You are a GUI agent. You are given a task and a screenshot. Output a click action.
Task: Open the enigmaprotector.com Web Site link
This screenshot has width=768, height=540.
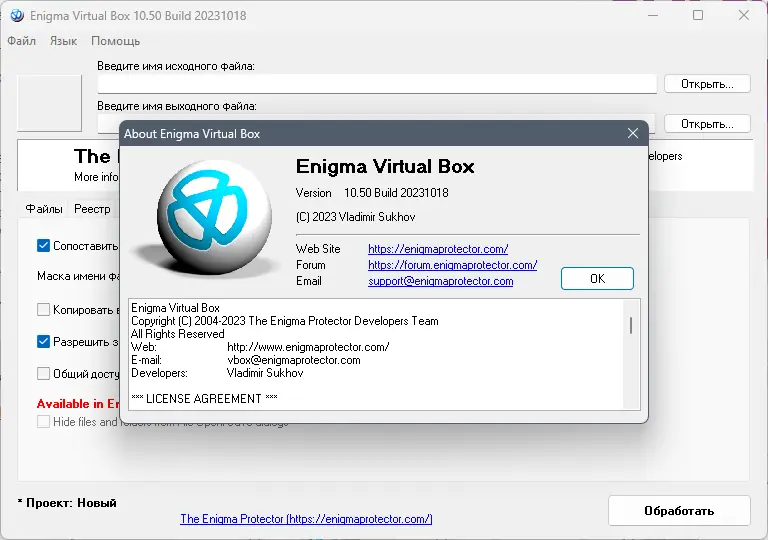point(438,249)
